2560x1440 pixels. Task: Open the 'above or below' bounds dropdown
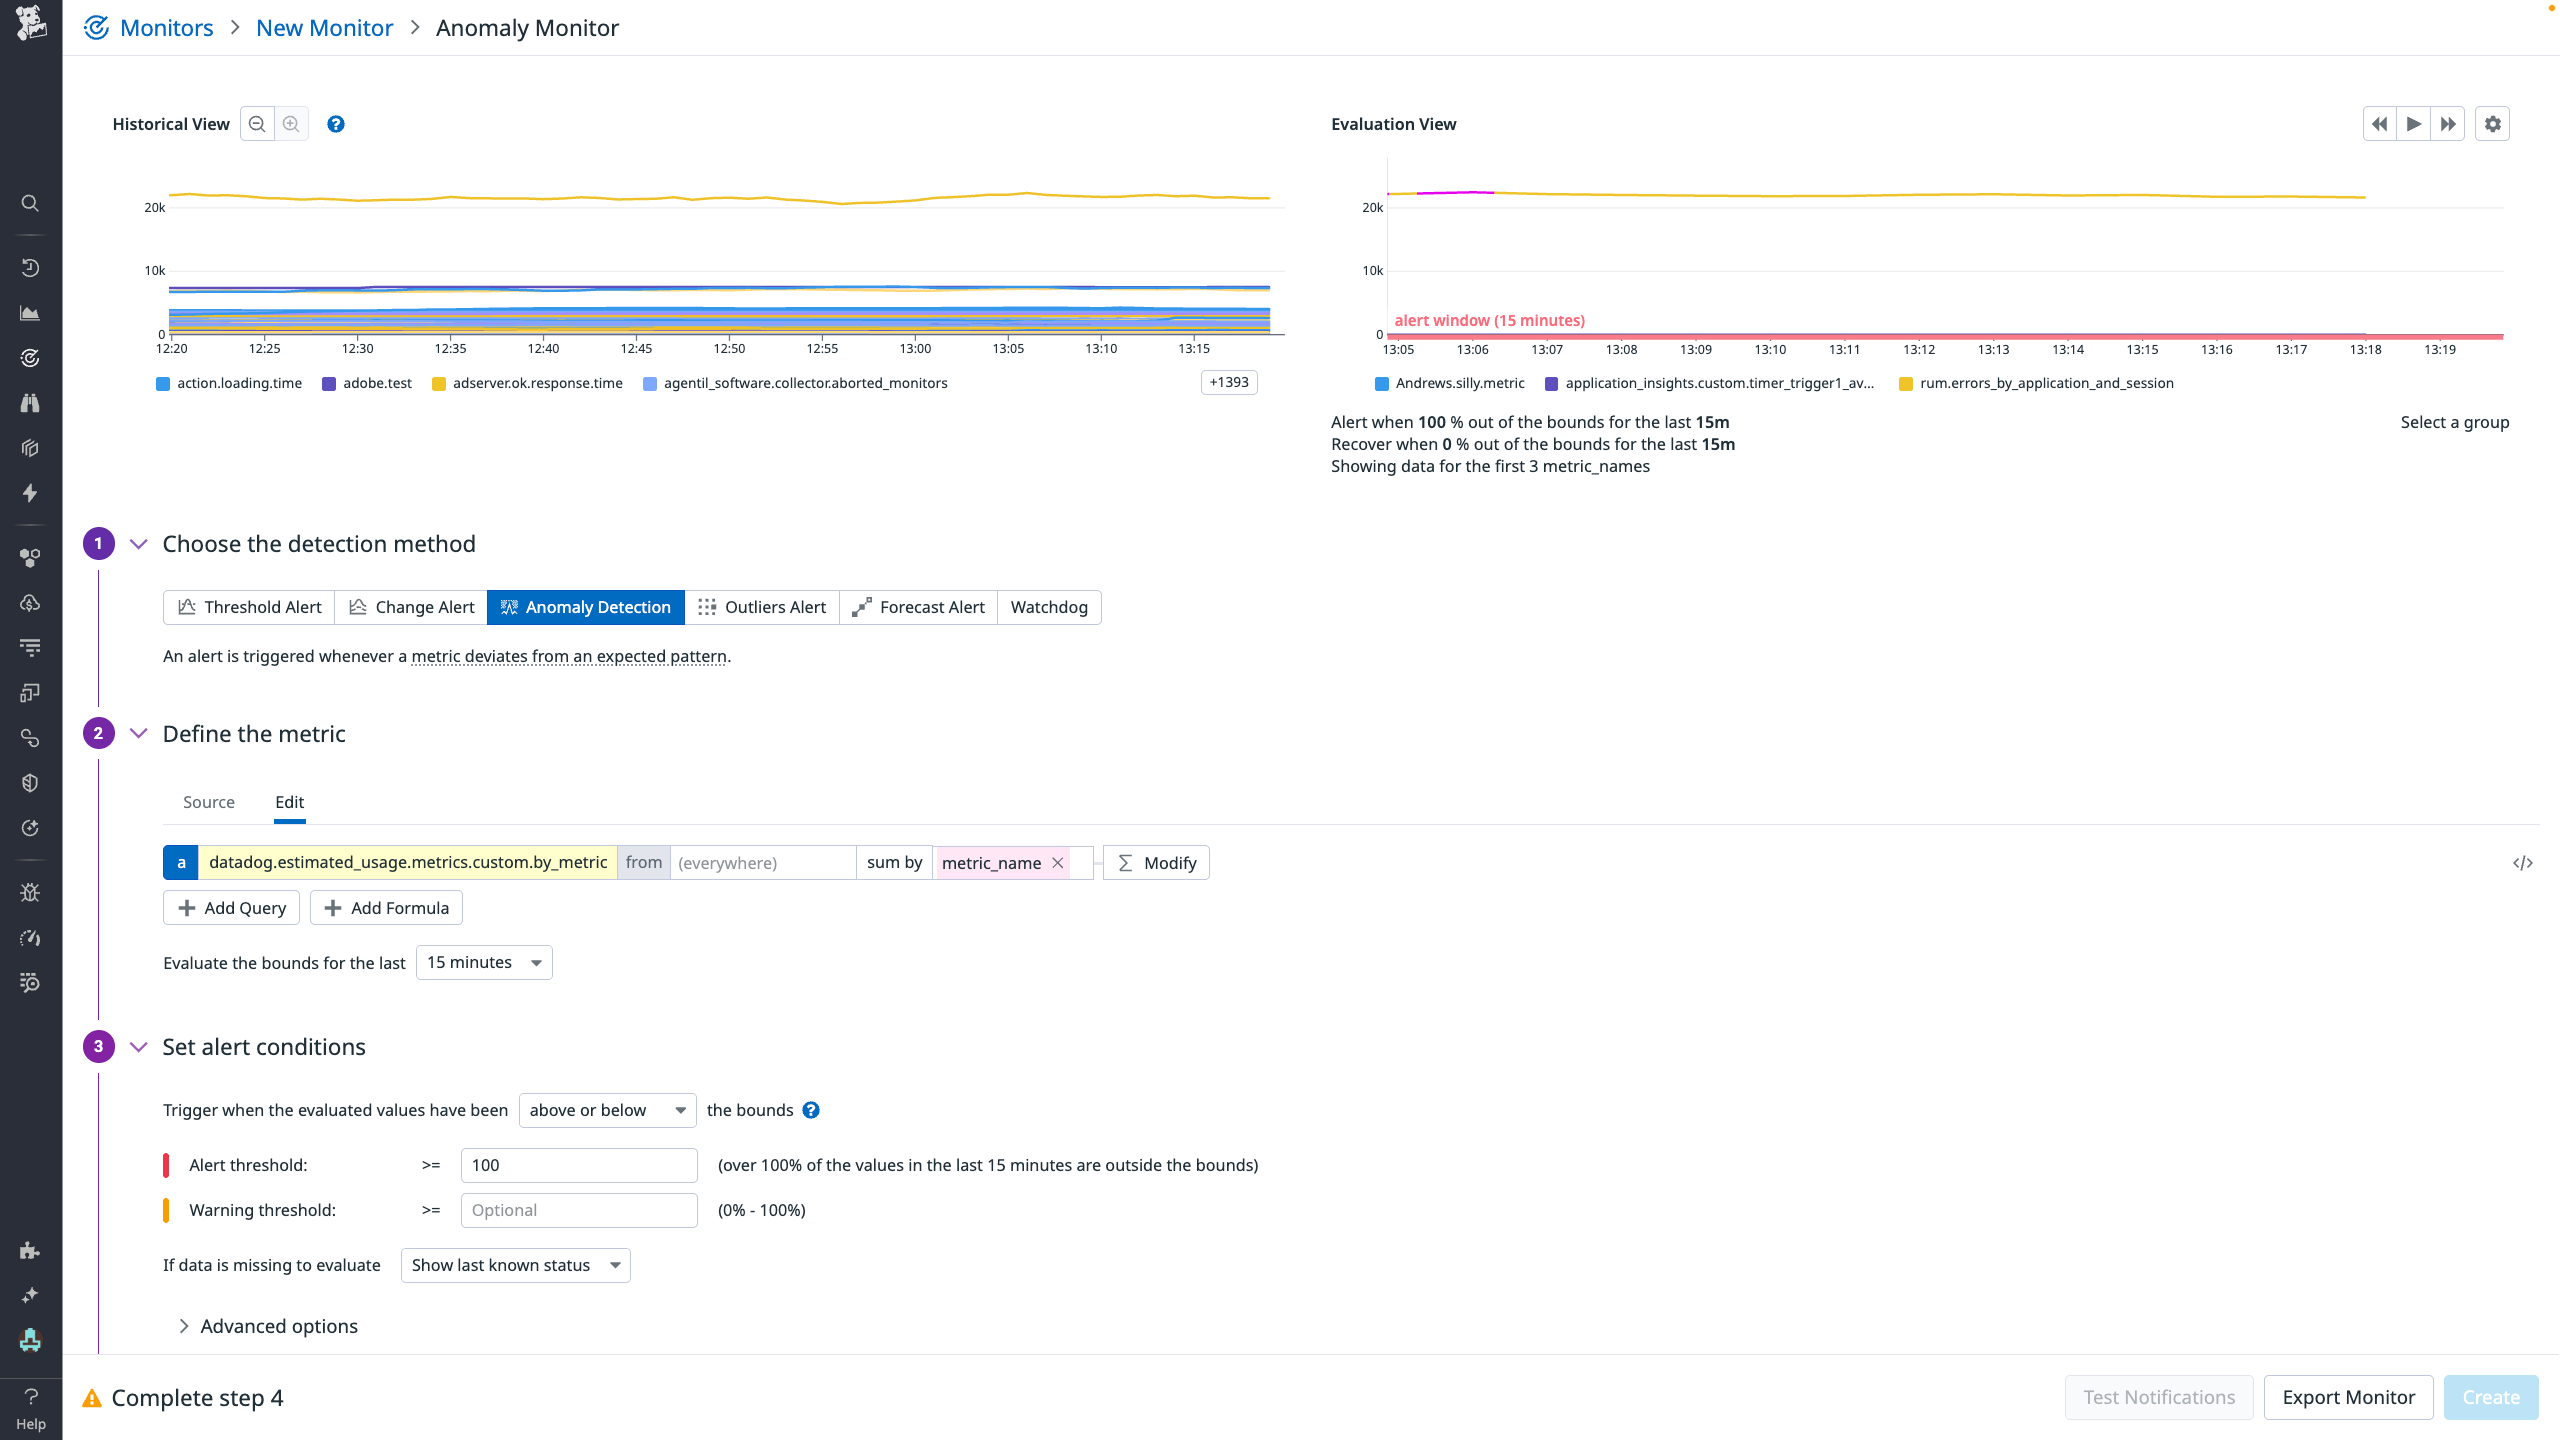(x=606, y=1110)
